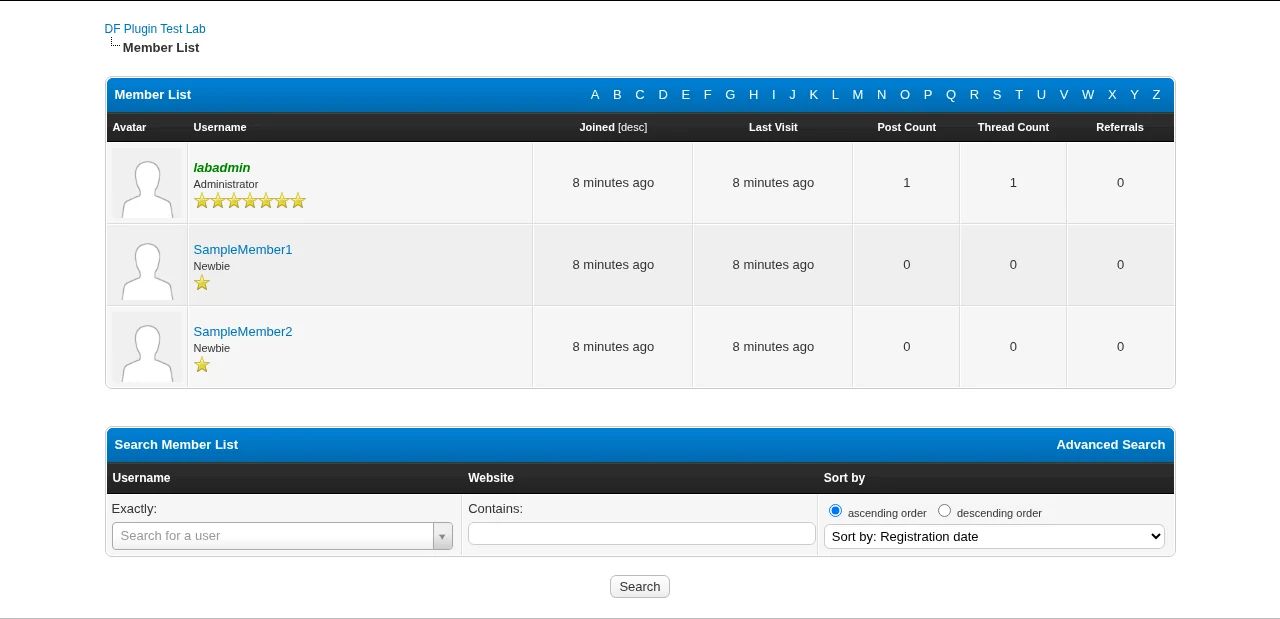Select descending order radio button
Viewport: 1280px width, 619px height.
pyautogui.click(x=944, y=511)
